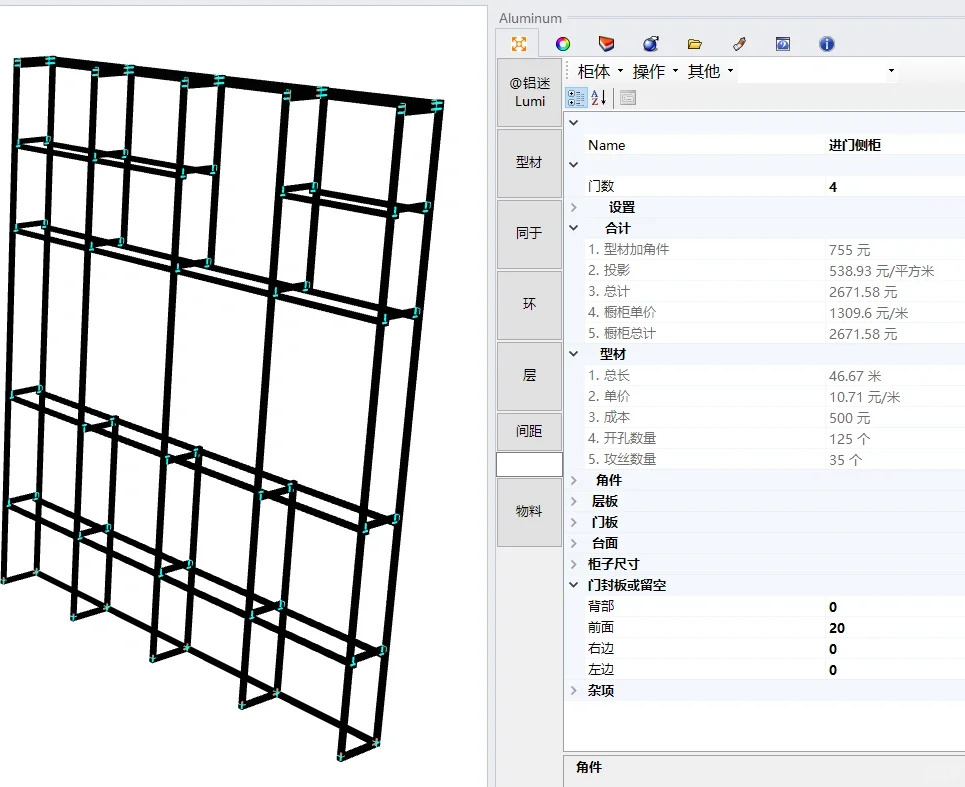Click the 层 side button
Image resolution: width=965 pixels, height=787 pixels.
click(529, 375)
